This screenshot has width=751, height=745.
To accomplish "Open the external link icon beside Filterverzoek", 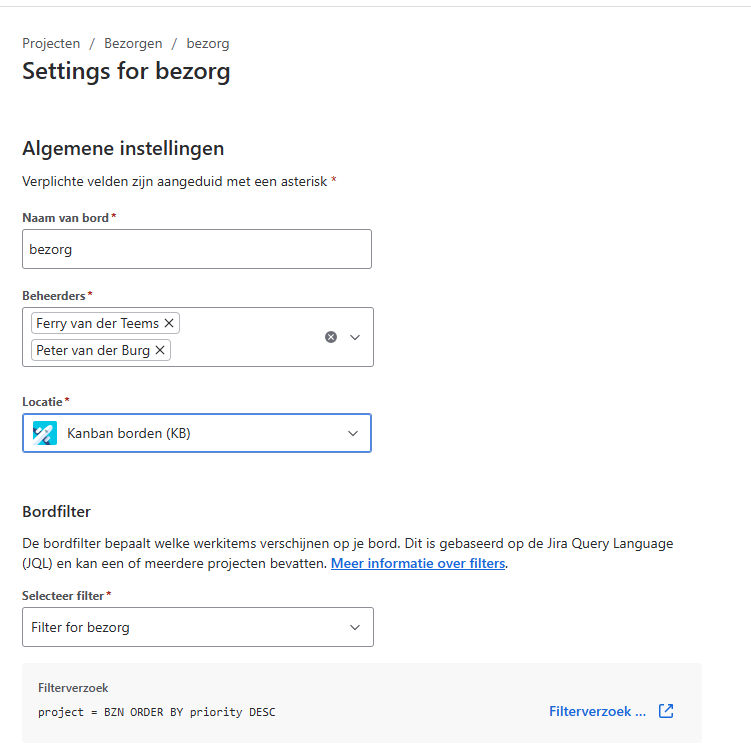I will pos(666,711).
